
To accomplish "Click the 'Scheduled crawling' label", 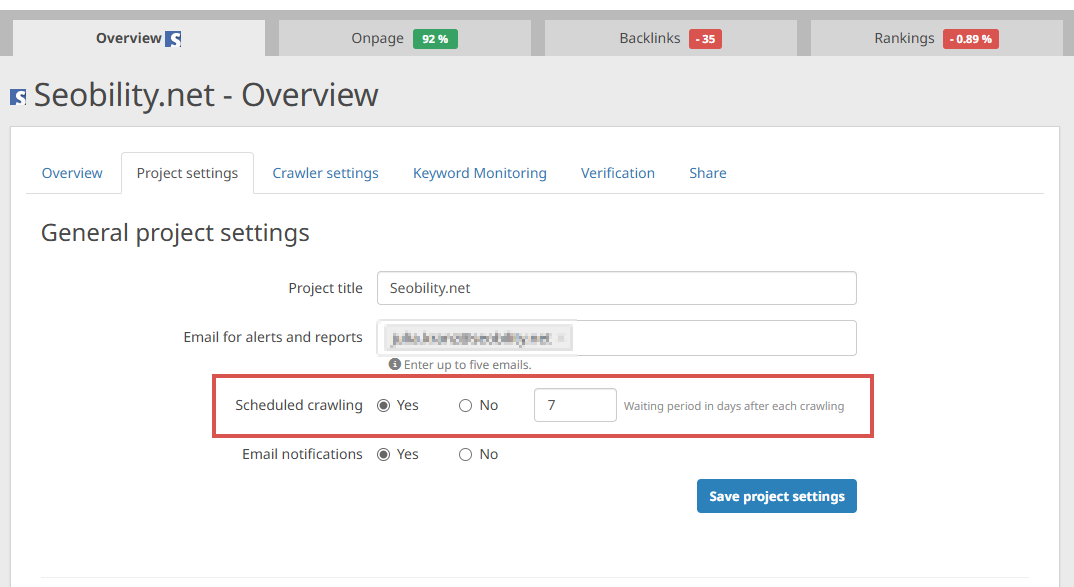I will [299, 405].
